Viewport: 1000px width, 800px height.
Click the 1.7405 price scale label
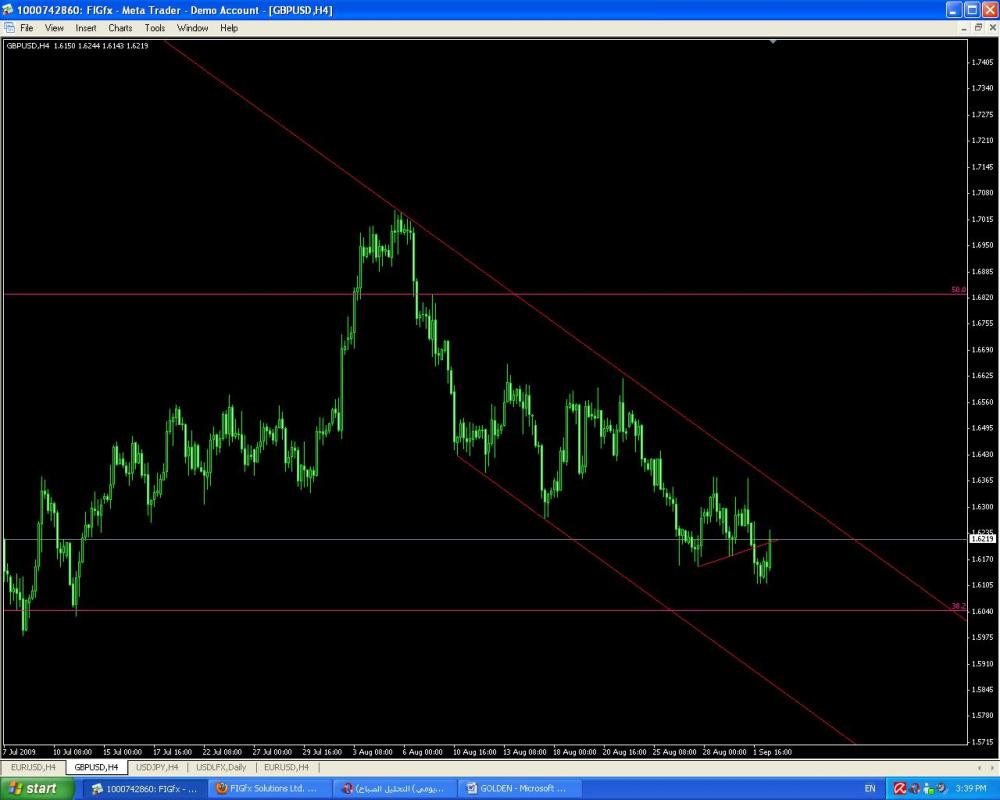coord(982,62)
